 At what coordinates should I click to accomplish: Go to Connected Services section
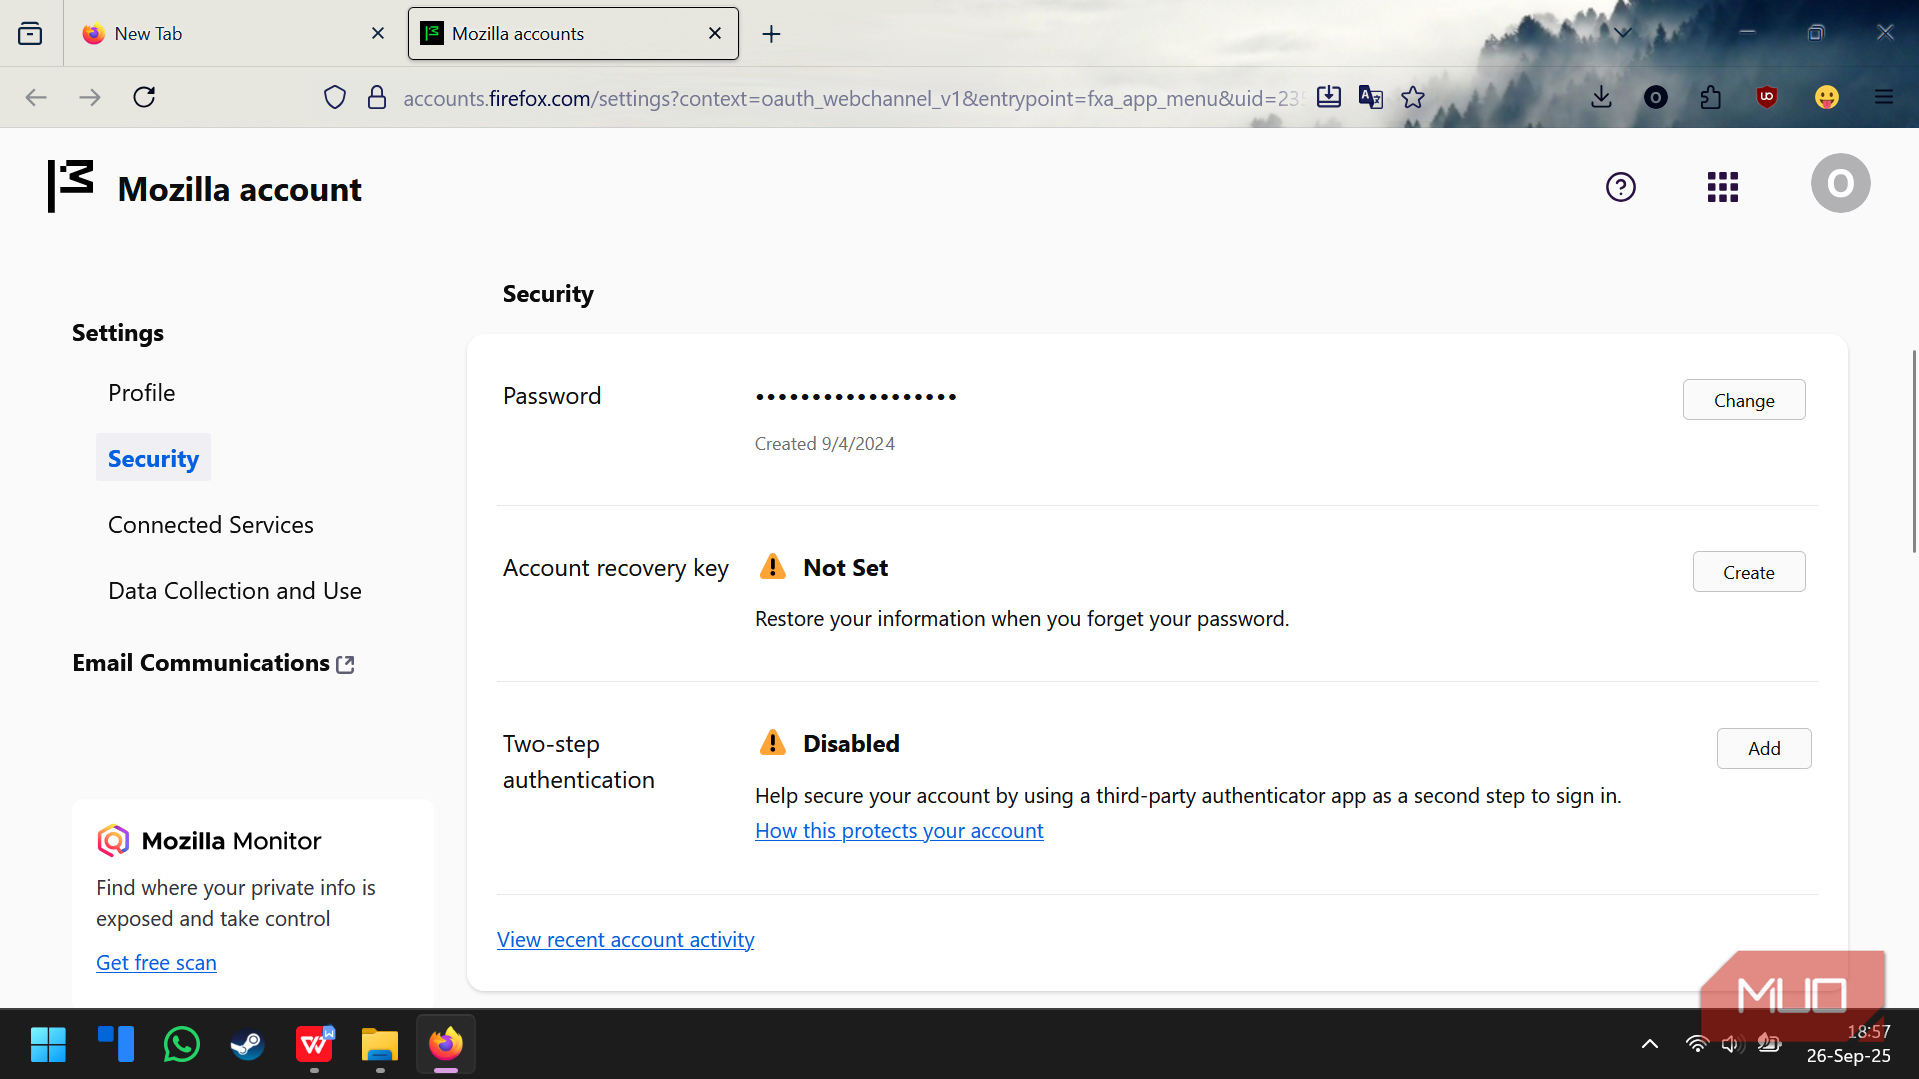(211, 525)
